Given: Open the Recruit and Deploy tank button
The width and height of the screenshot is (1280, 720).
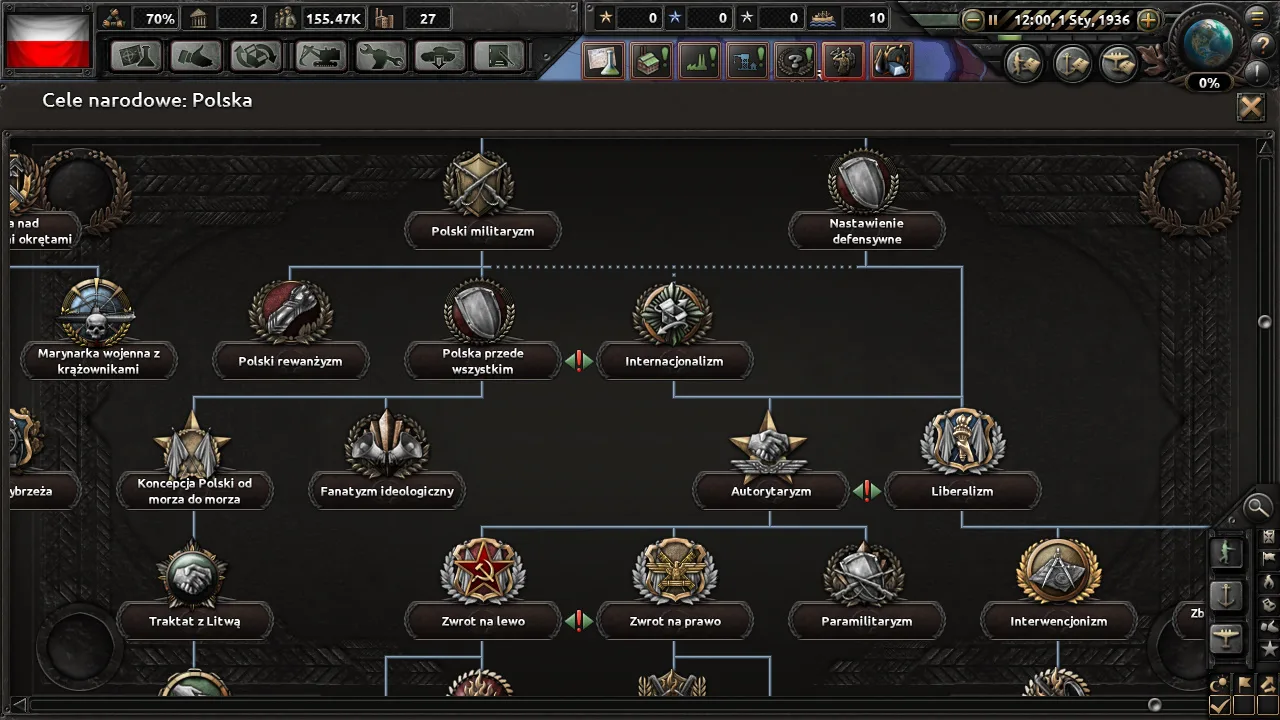Looking at the screenshot, I should (x=440, y=56).
